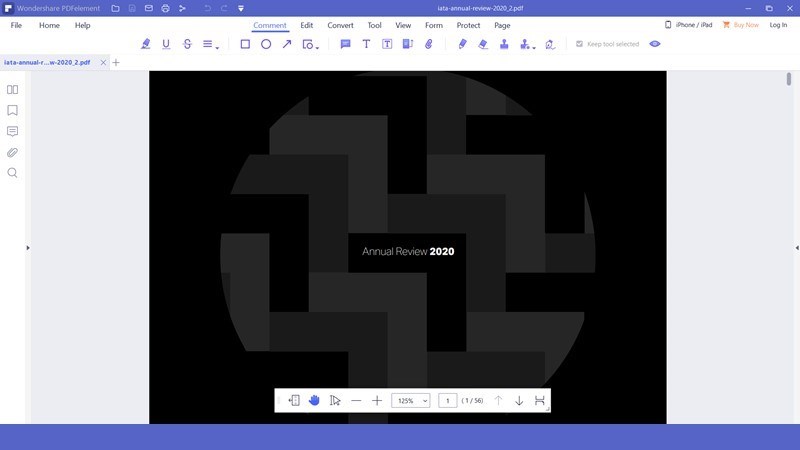Open the Thumbnails panel
800x450 pixels.
click(x=12, y=90)
